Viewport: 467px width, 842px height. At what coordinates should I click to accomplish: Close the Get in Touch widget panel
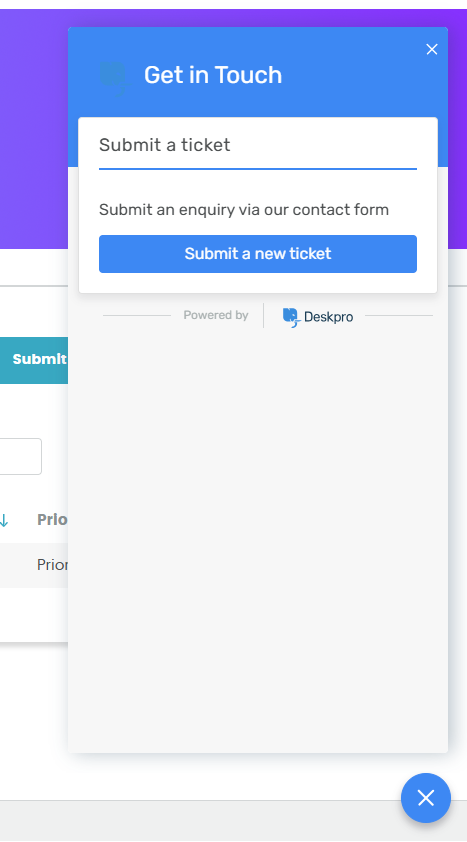(432, 49)
